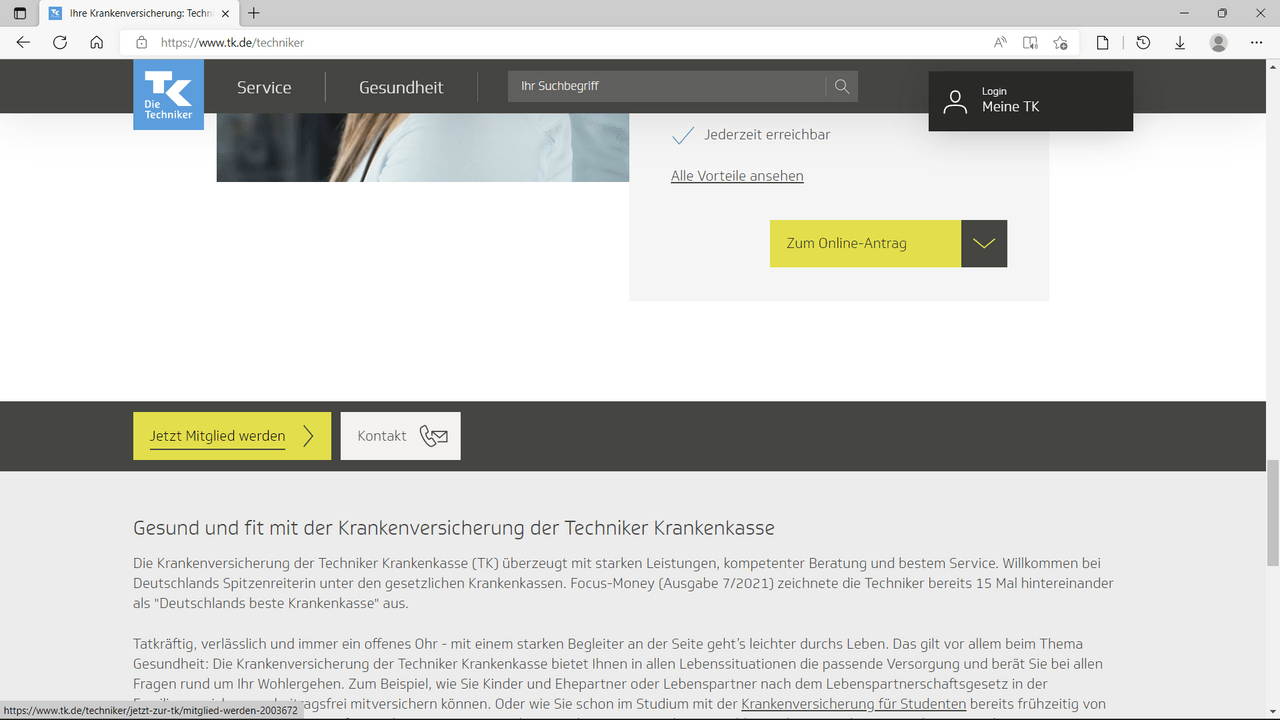
Task: Click the Jetzt Mitglied werden button
Action: (x=232, y=436)
